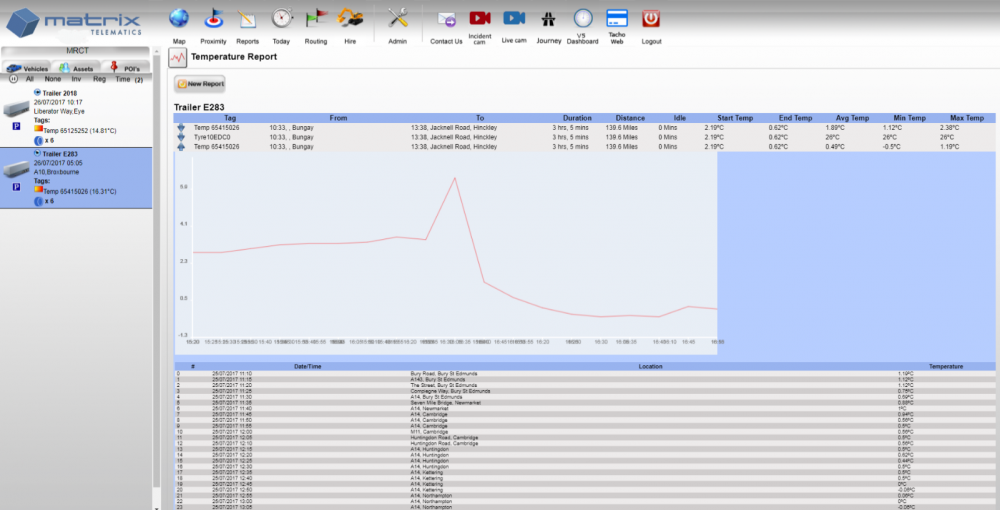Screen dimensions: 1000x510
Task: Click the Matrix Telematics logo
Action: coord(73,23)
